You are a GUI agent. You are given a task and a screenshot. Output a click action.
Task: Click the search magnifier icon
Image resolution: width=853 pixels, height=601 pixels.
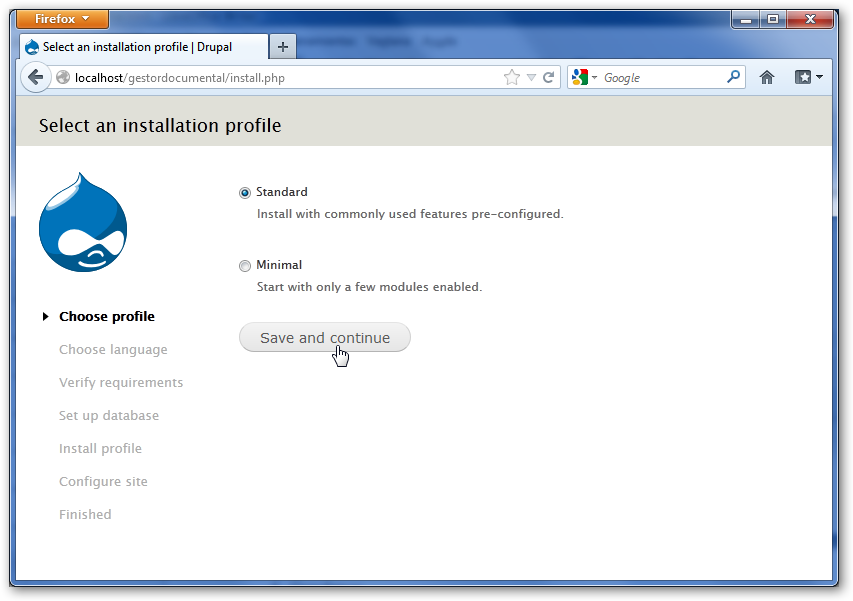click(733, 77)
